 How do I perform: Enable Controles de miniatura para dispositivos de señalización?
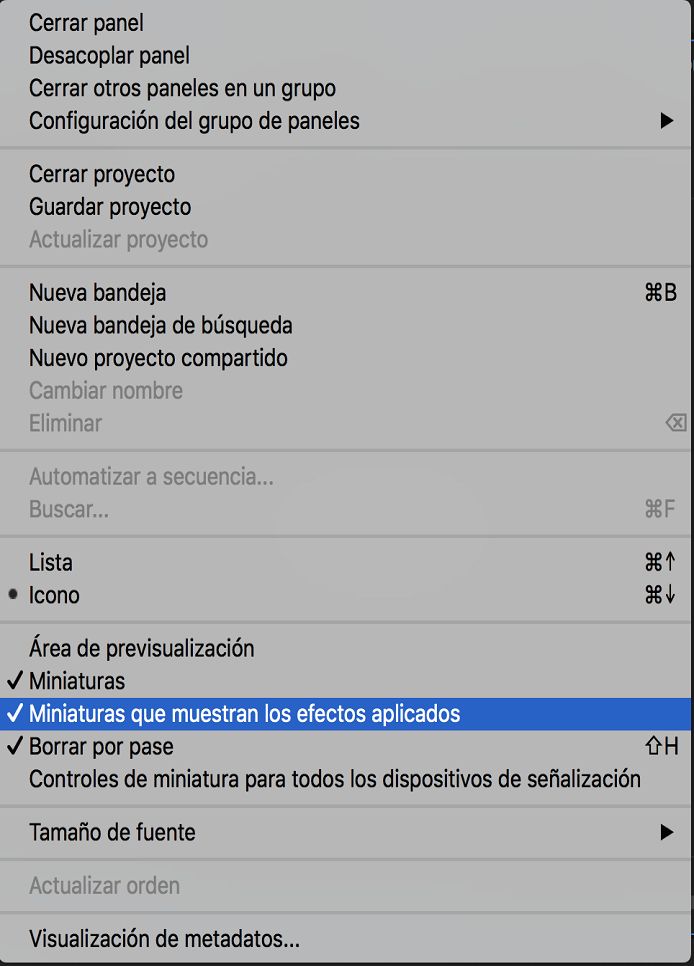[333, 779]
